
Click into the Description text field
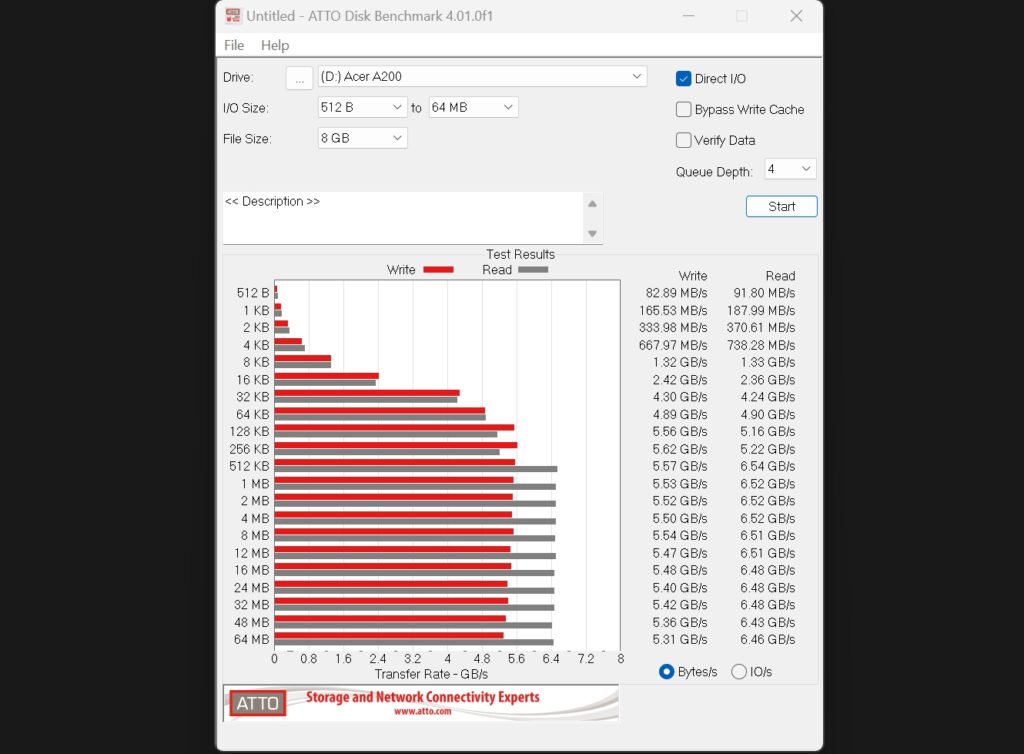tap(402, 217)
